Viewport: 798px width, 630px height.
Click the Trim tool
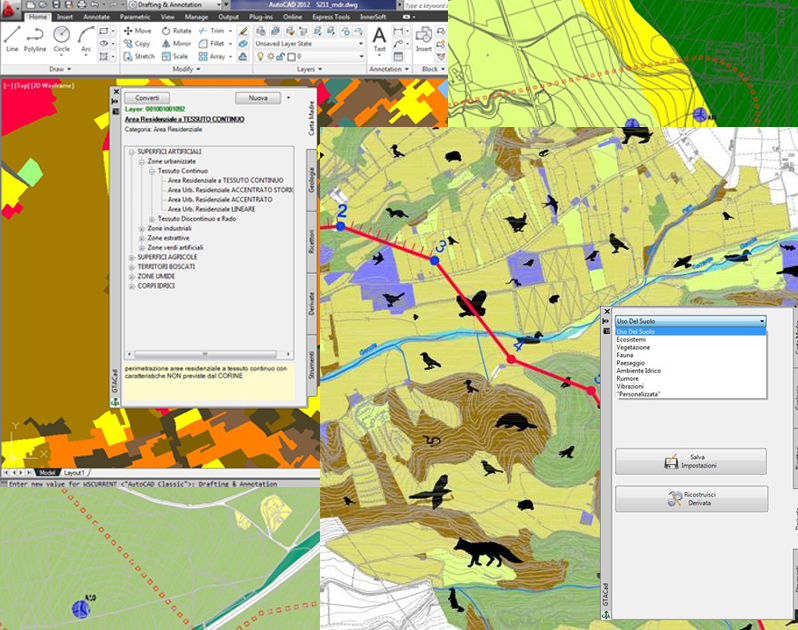click(211, 31)
